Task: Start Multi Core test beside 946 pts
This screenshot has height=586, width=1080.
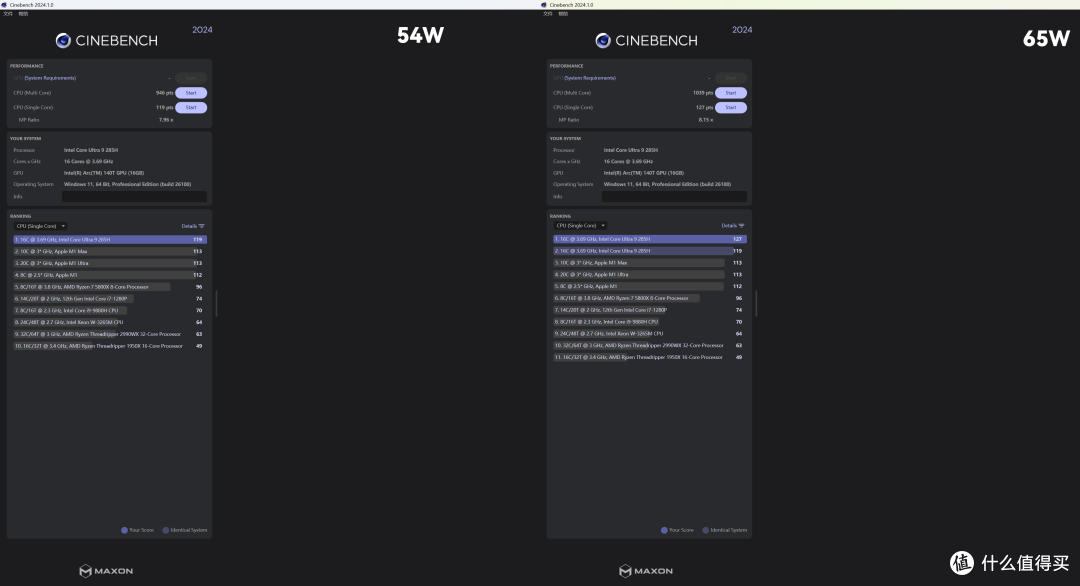Action: 191,93
